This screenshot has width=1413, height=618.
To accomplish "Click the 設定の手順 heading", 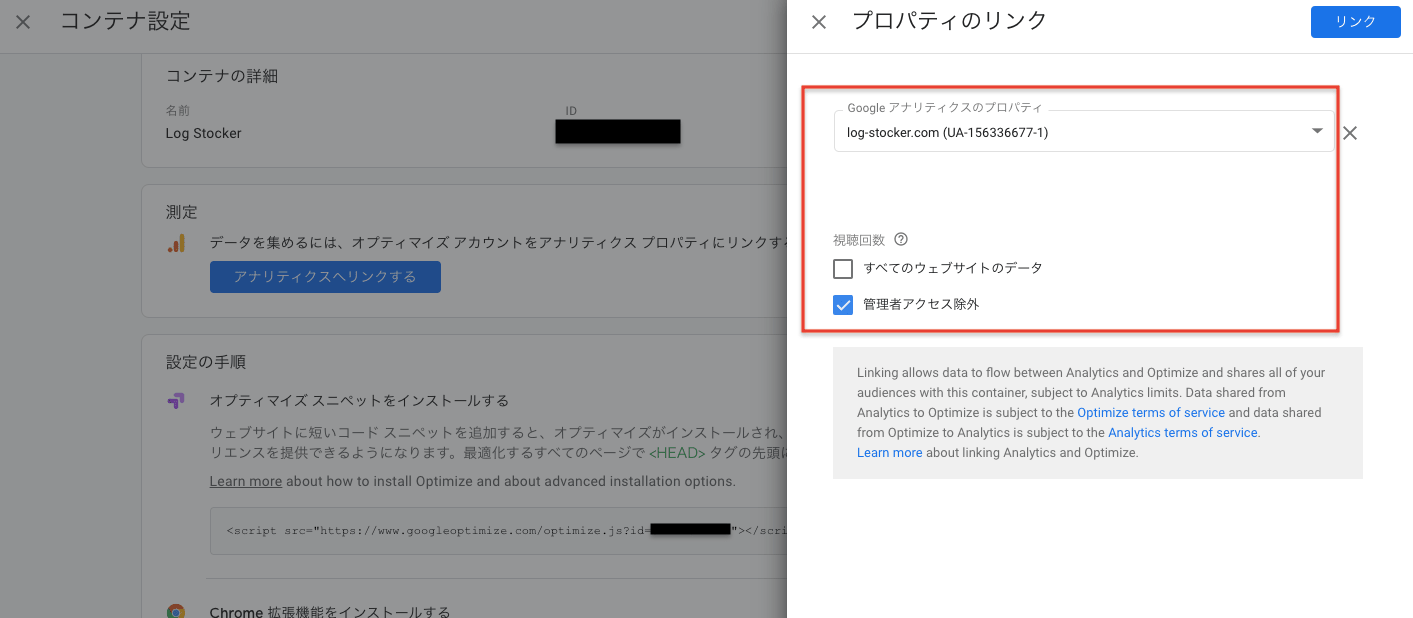I will point(206,362).
